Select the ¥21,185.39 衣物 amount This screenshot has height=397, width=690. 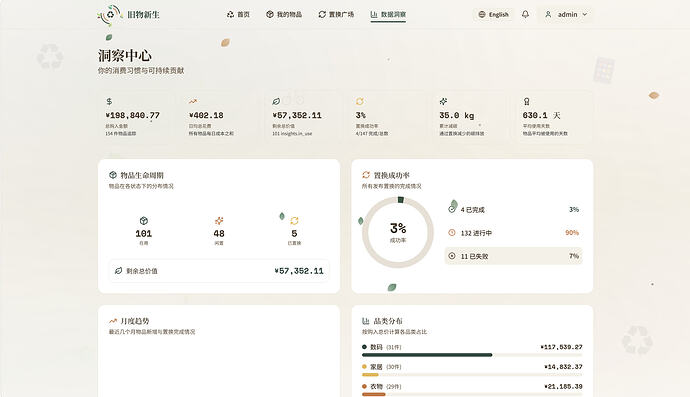tap(563, 386)
